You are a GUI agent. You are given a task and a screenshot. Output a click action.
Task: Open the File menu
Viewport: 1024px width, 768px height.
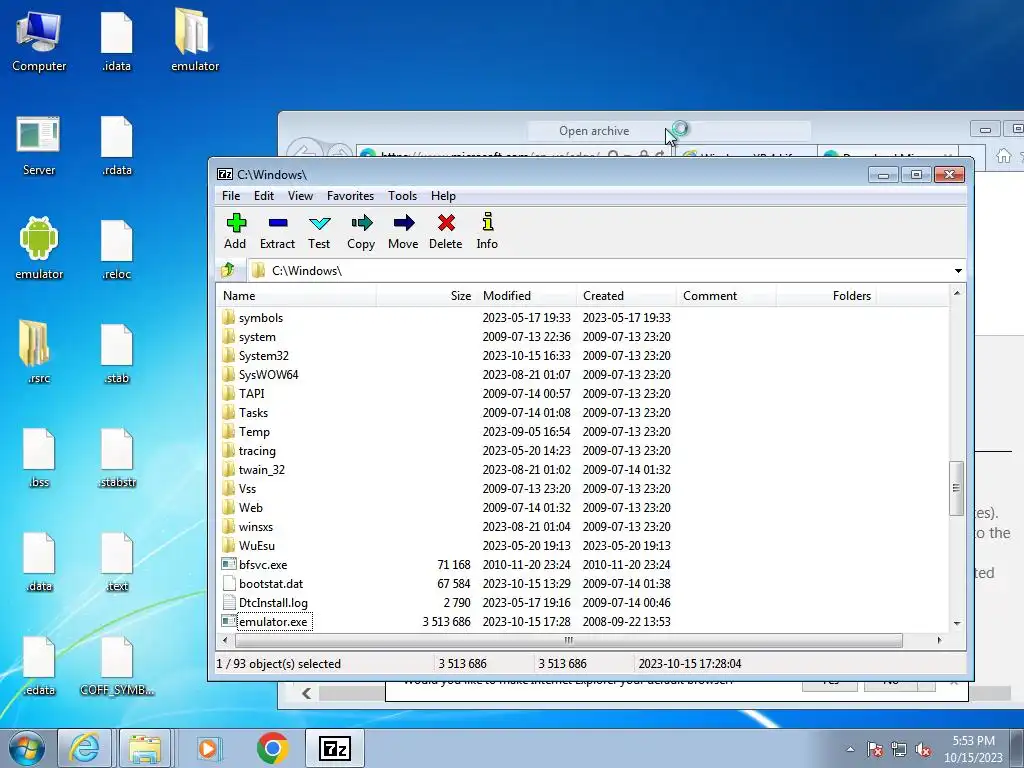click(231, 196)
